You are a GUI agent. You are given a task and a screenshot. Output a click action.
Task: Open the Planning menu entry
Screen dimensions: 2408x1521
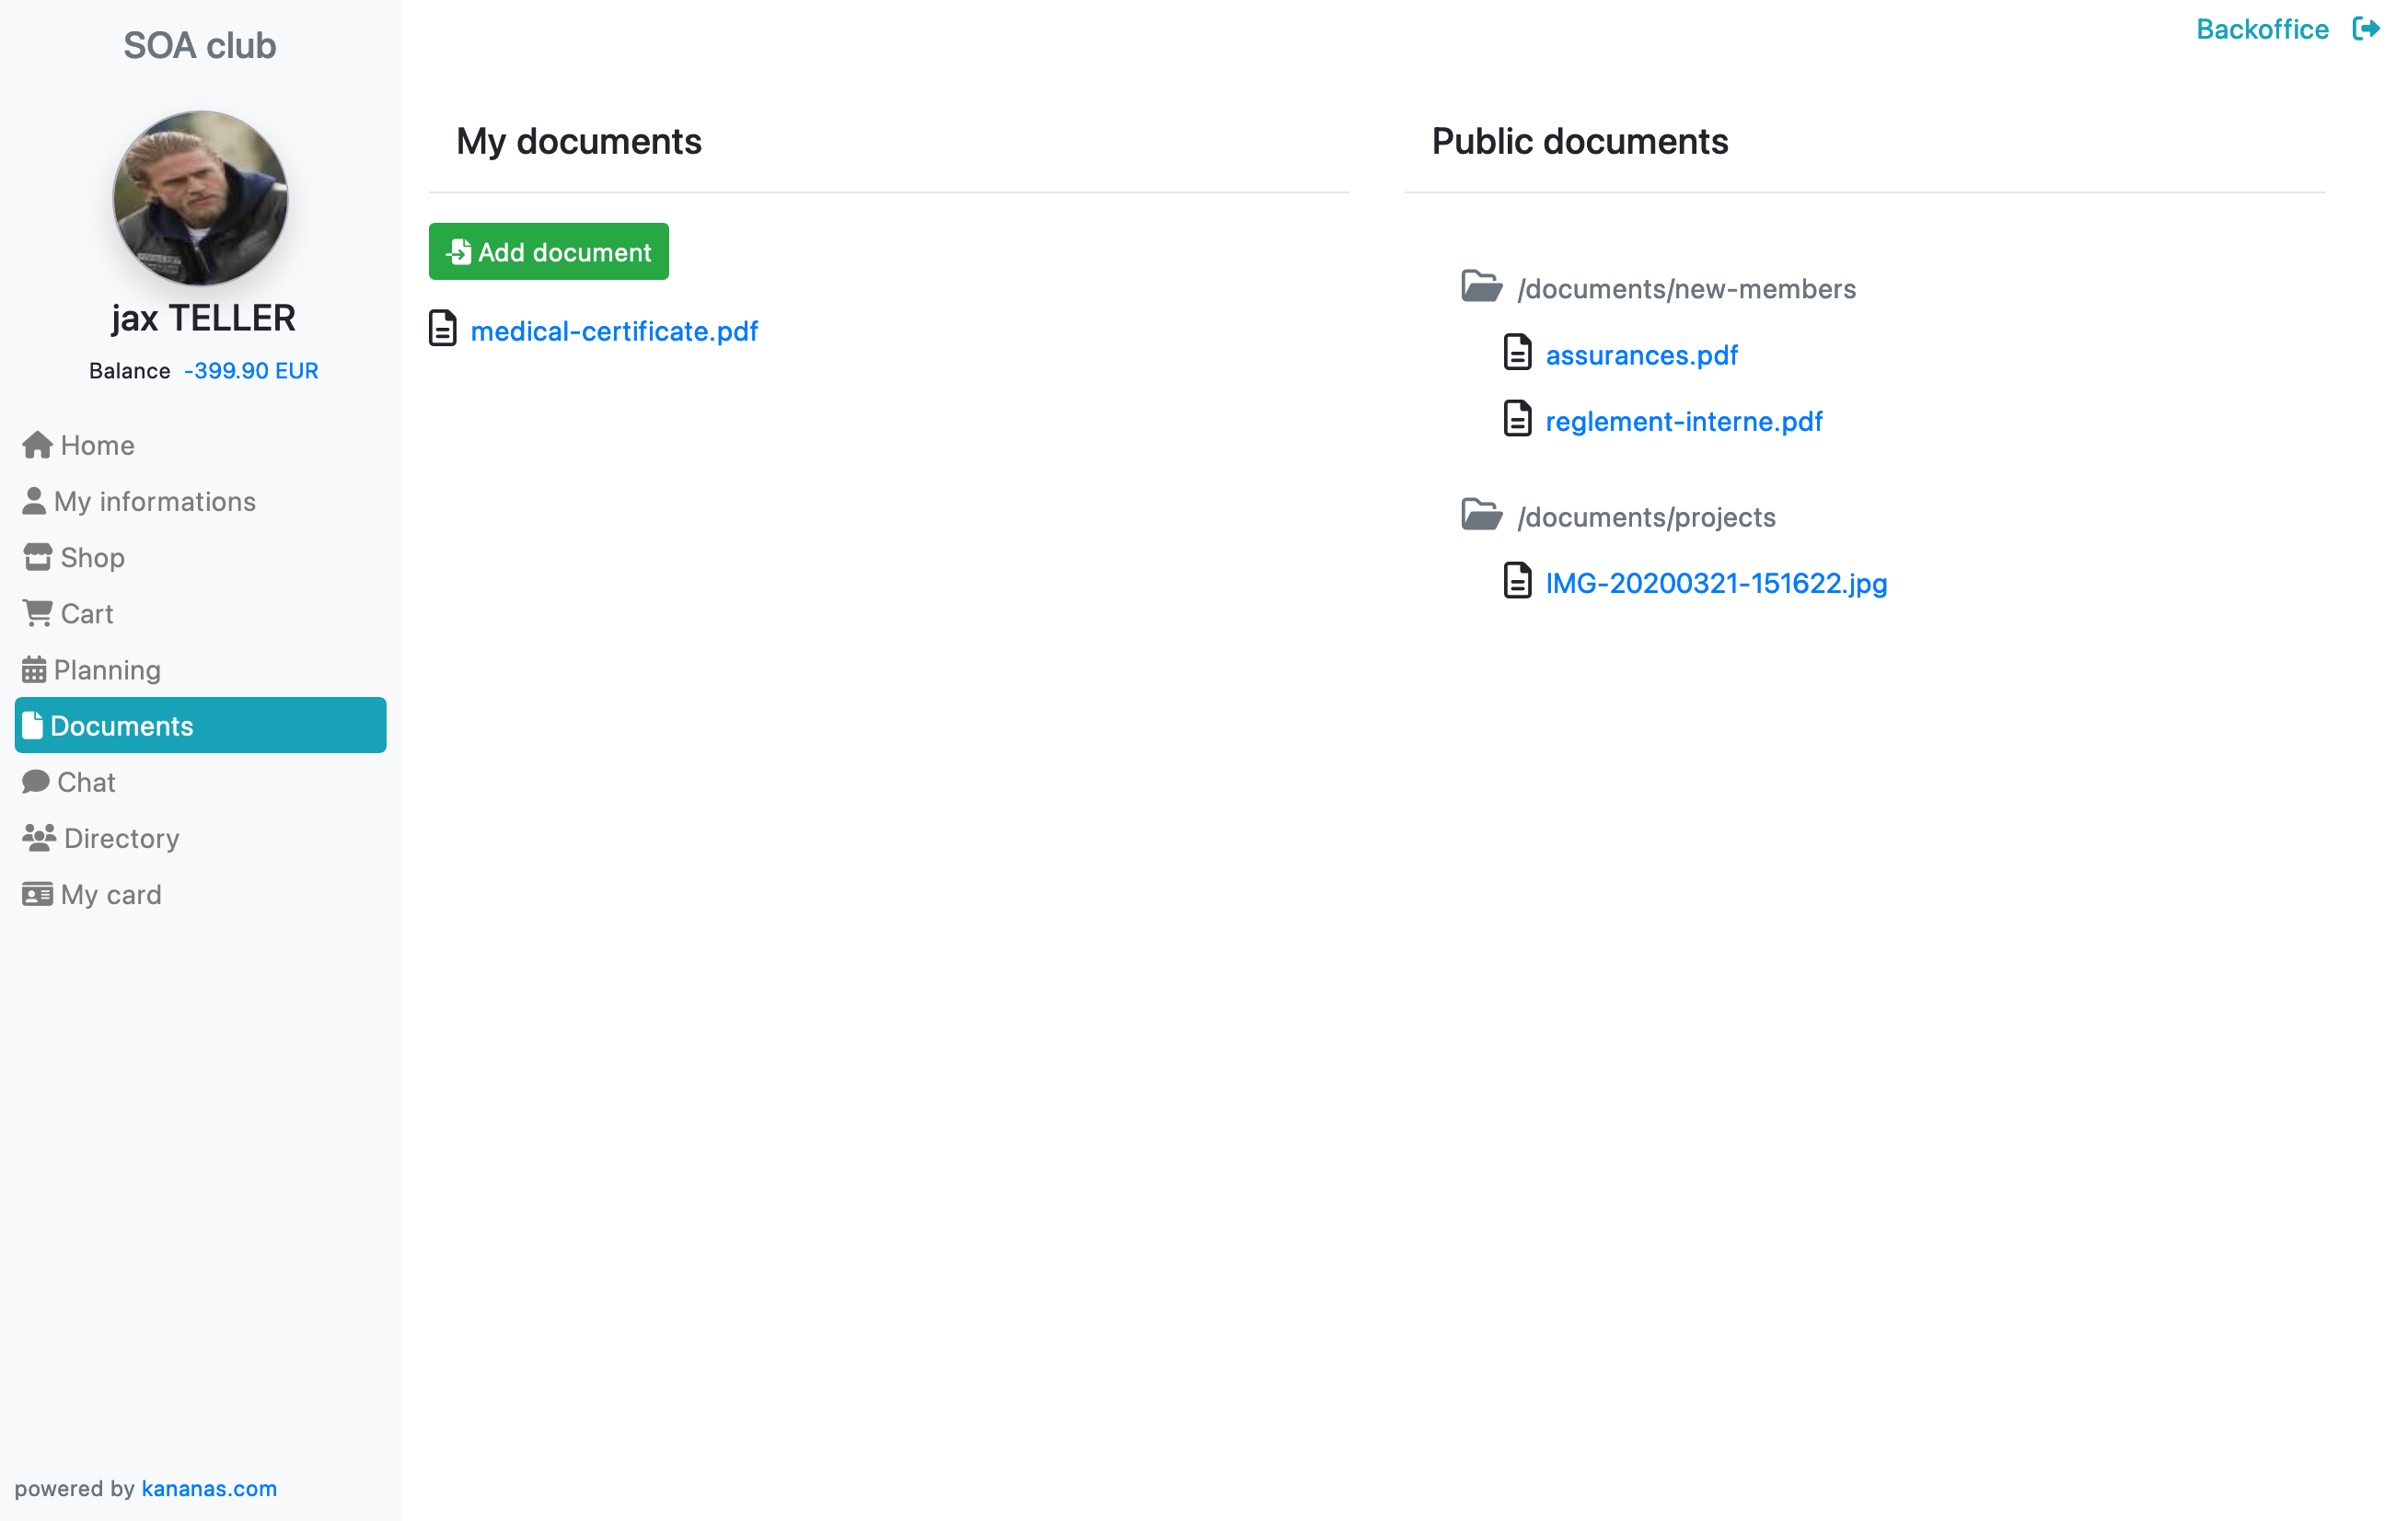pos(200,669)
